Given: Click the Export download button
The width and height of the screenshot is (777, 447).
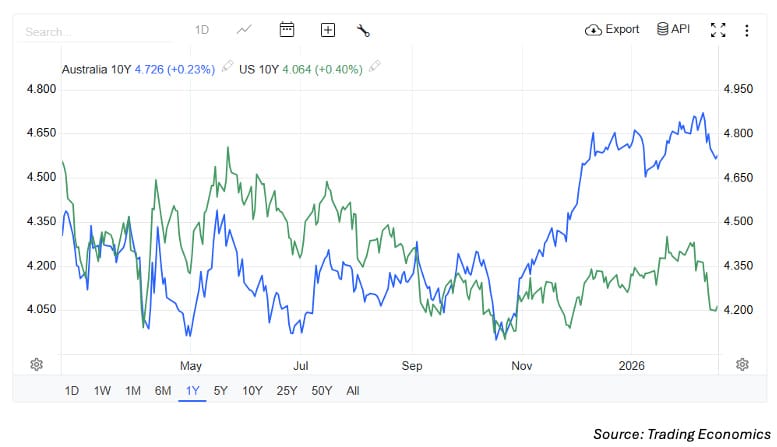Looking at the screenshot, I should pos(612,29).
